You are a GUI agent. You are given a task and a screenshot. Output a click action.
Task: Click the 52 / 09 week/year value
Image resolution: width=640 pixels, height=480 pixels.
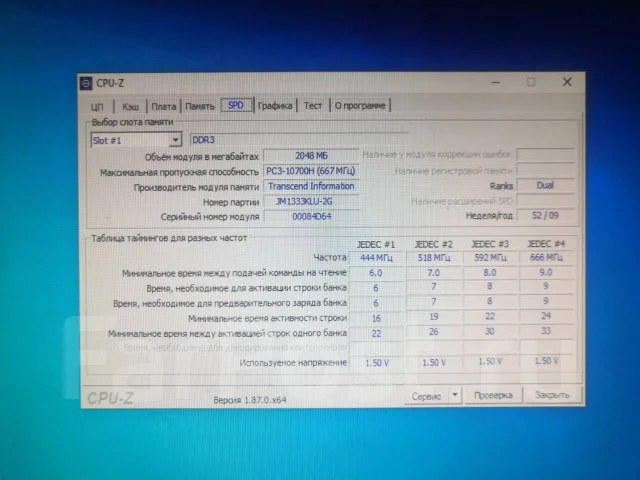coord(545,216)
